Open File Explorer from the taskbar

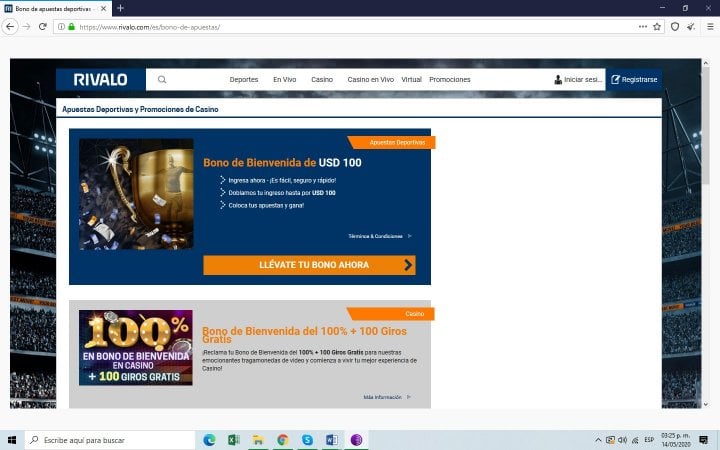[258, 440]
